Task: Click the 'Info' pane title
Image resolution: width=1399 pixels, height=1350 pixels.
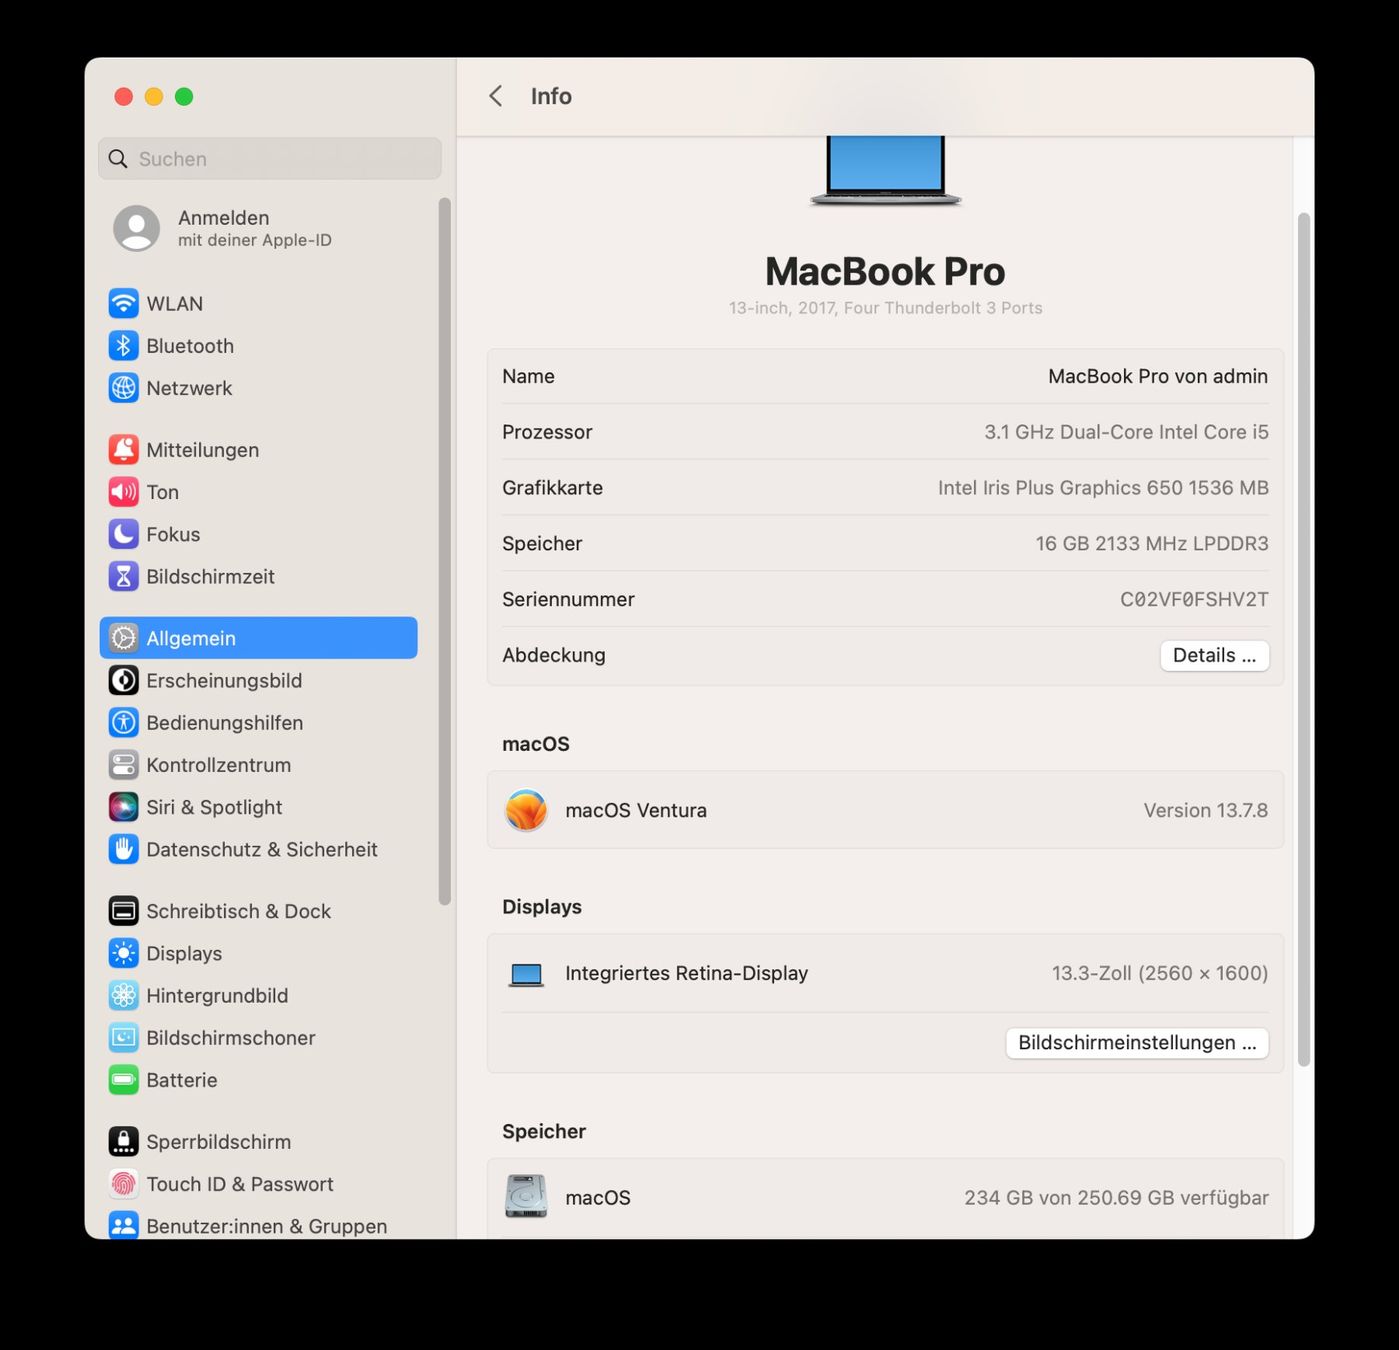Action: 551,96
